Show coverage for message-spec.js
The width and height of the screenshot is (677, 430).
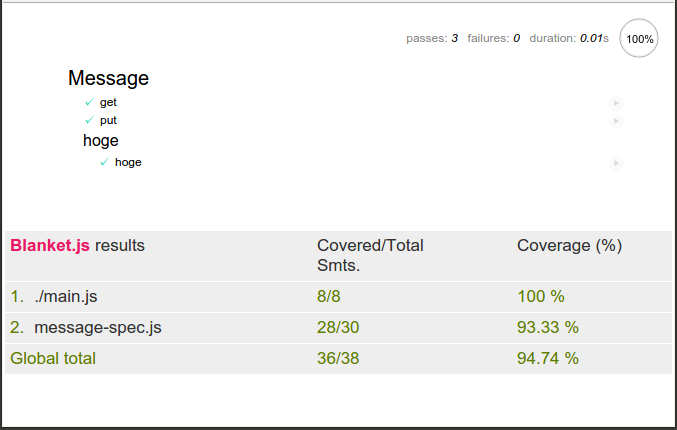click(98, 327)
